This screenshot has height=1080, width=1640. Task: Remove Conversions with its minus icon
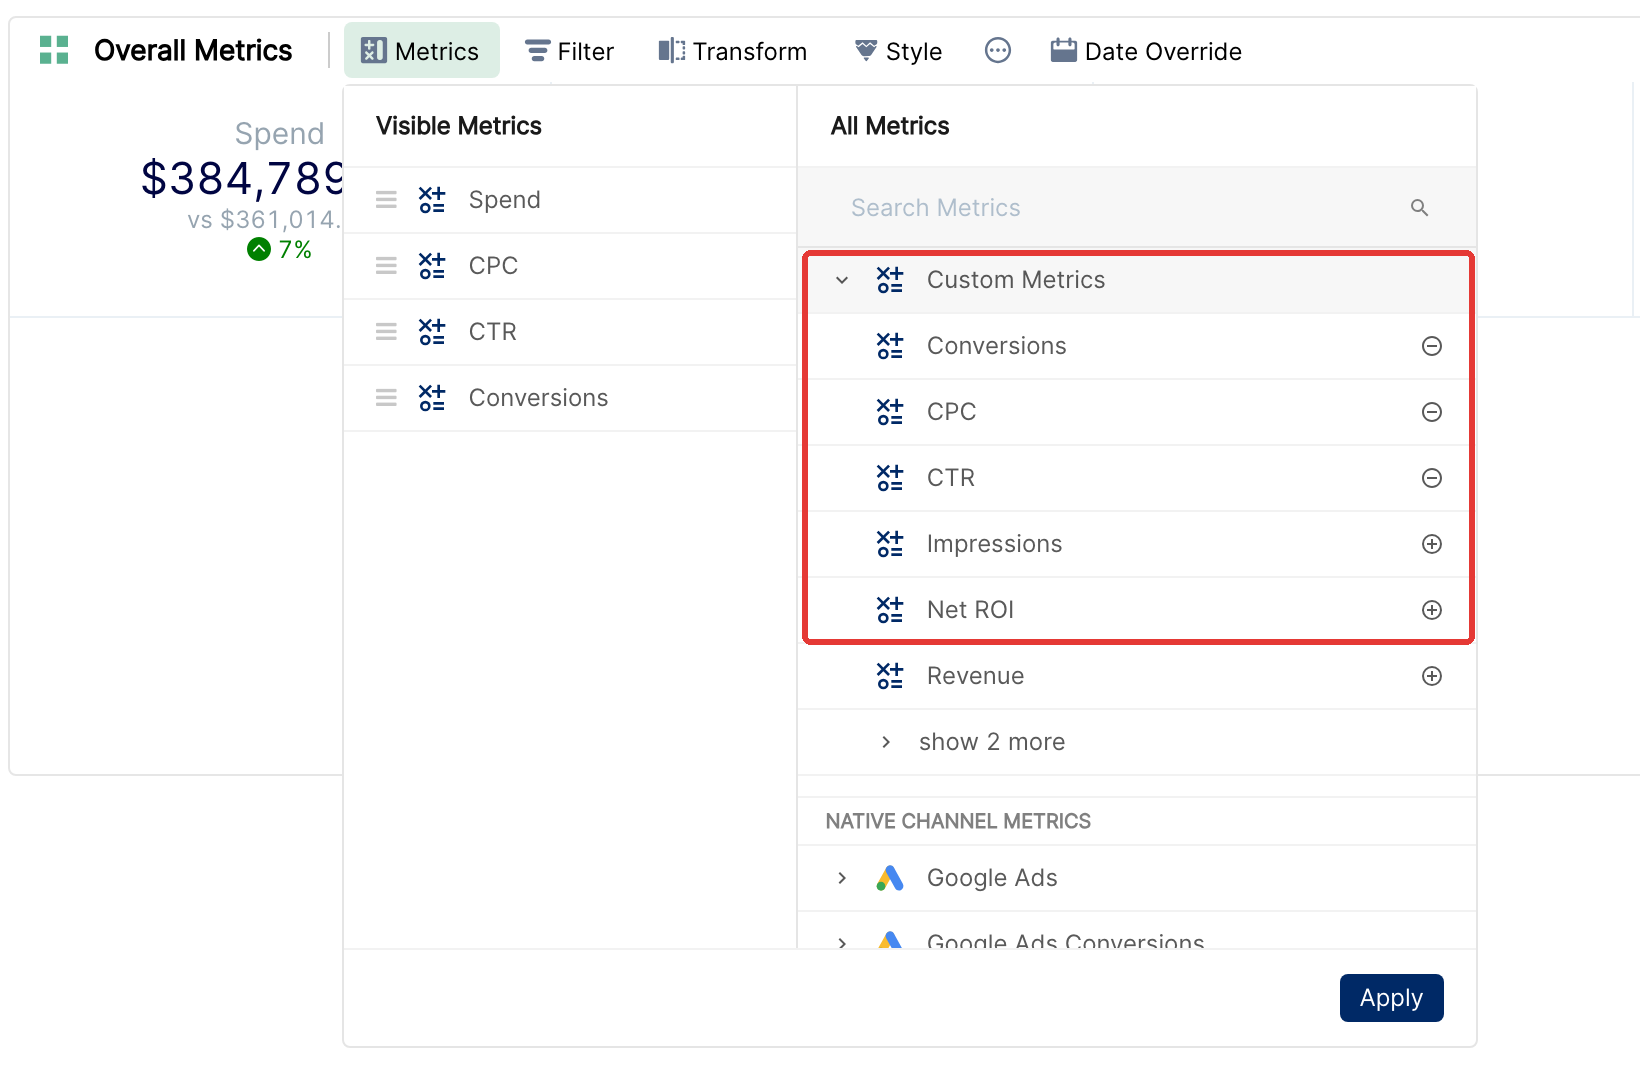1432,346
